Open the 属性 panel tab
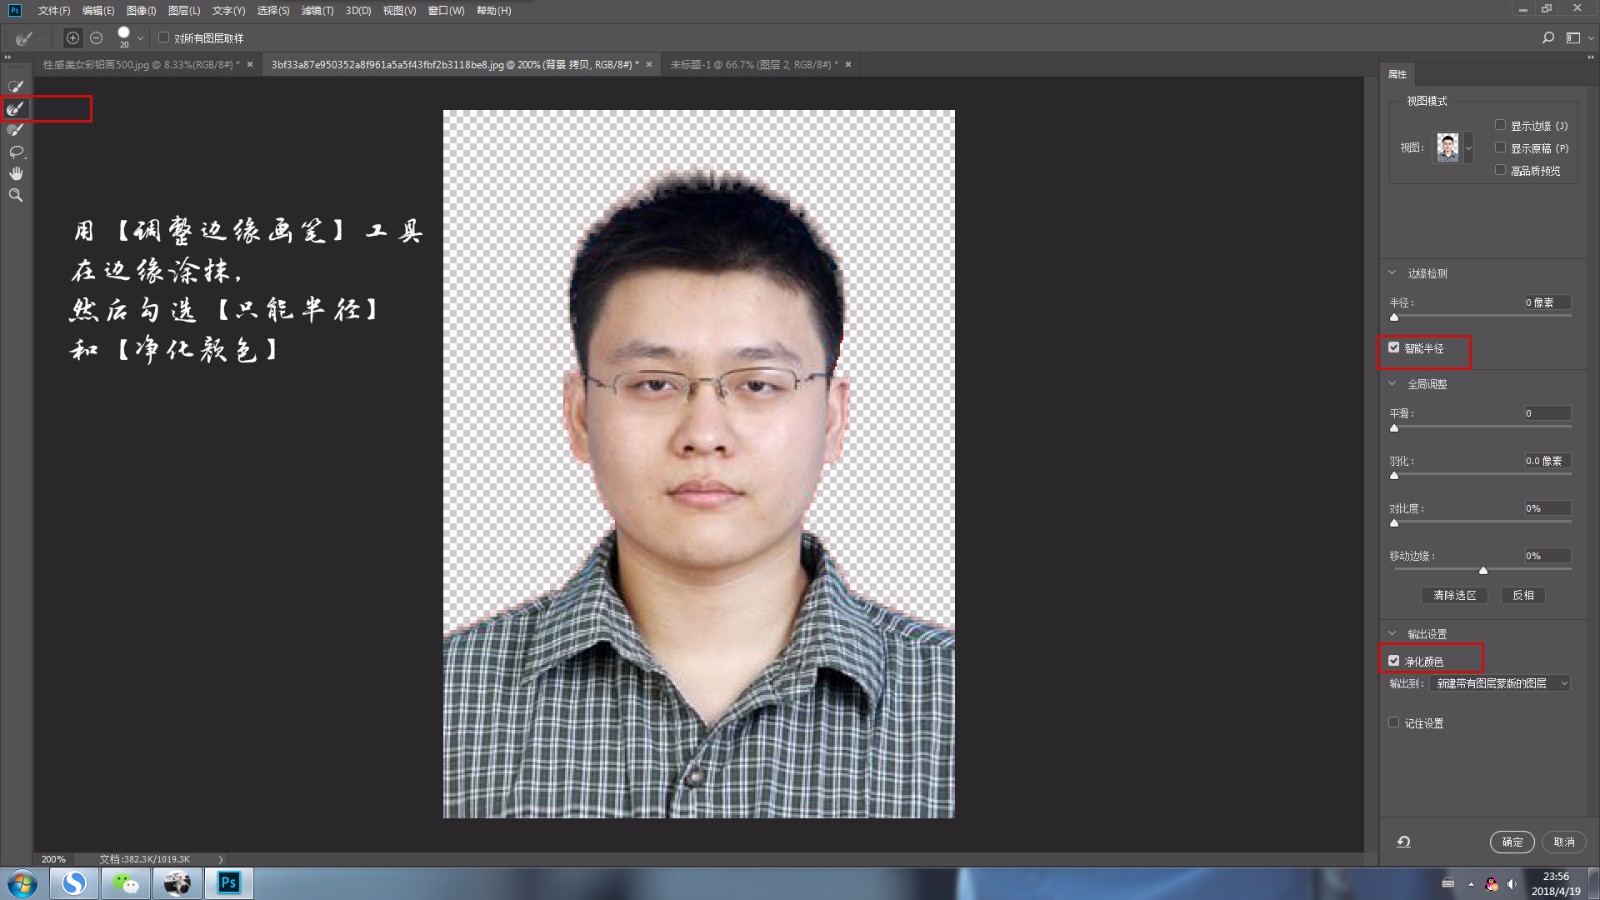This screenshot has height=900, width=1600. click(1397, 74)
